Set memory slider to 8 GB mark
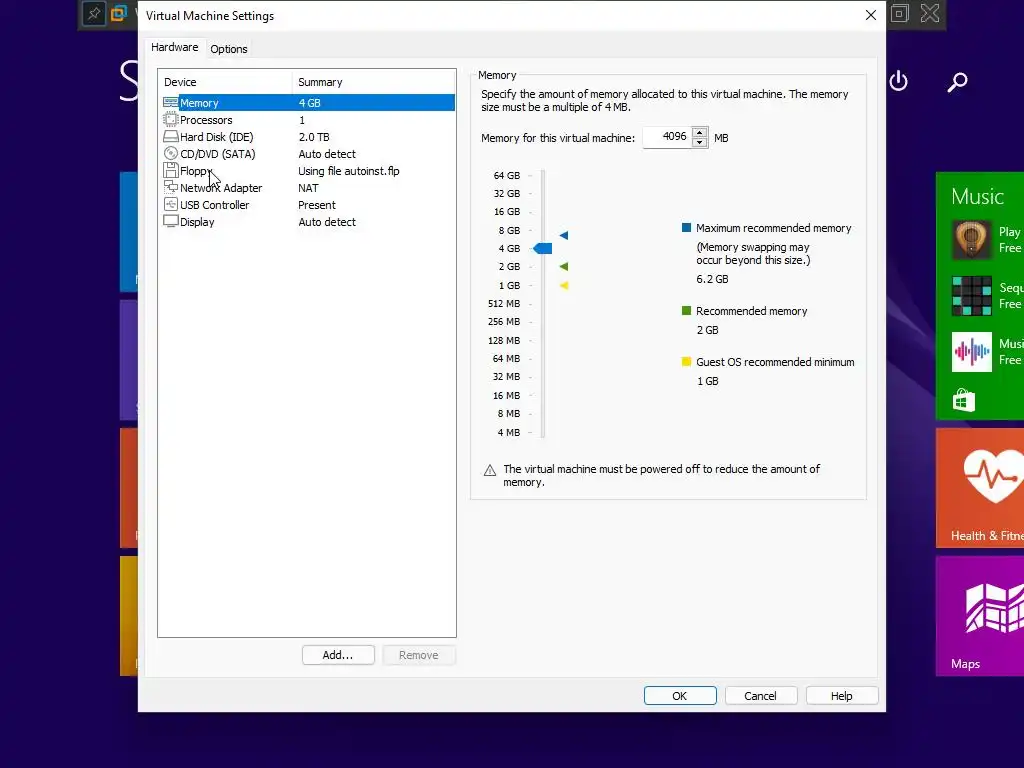This screenshot has width=1024, height=768. coord(543,231)
